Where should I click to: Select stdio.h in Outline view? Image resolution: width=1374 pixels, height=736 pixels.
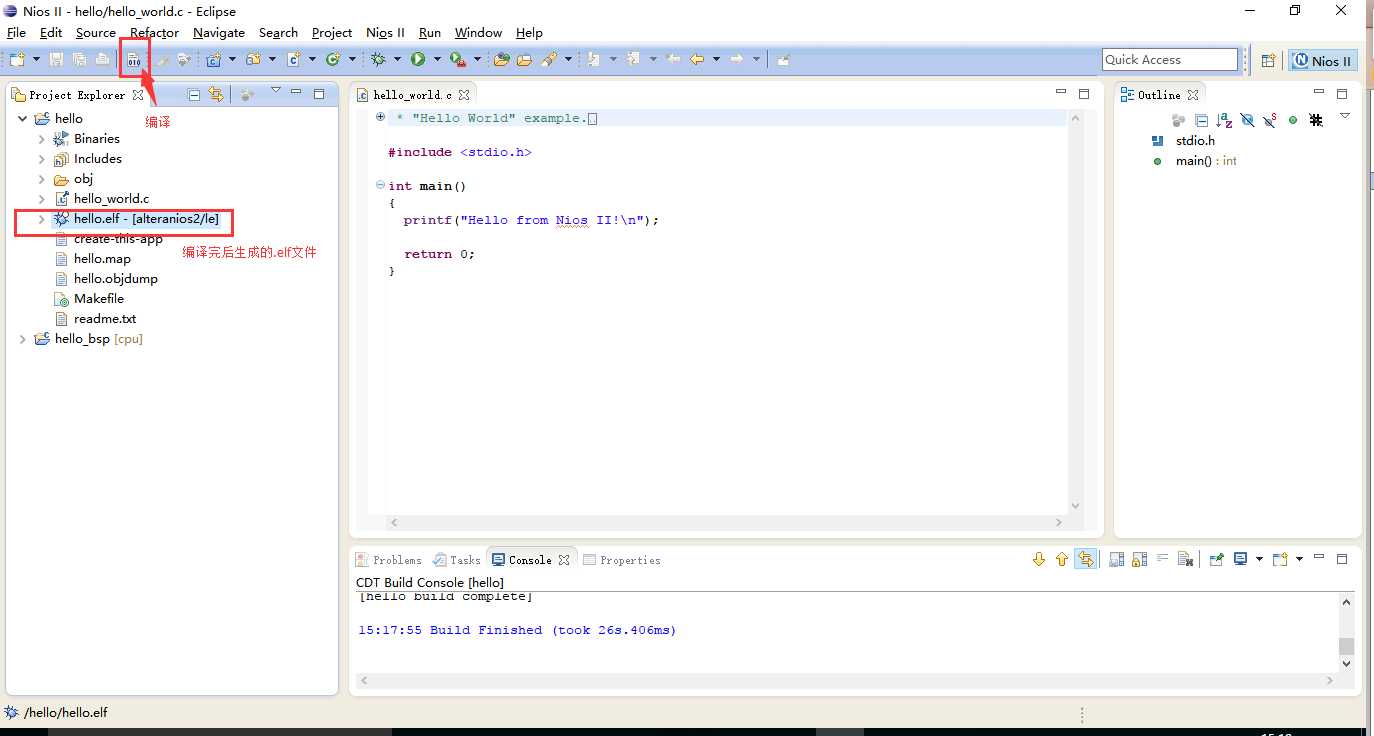pos(1195,141)
